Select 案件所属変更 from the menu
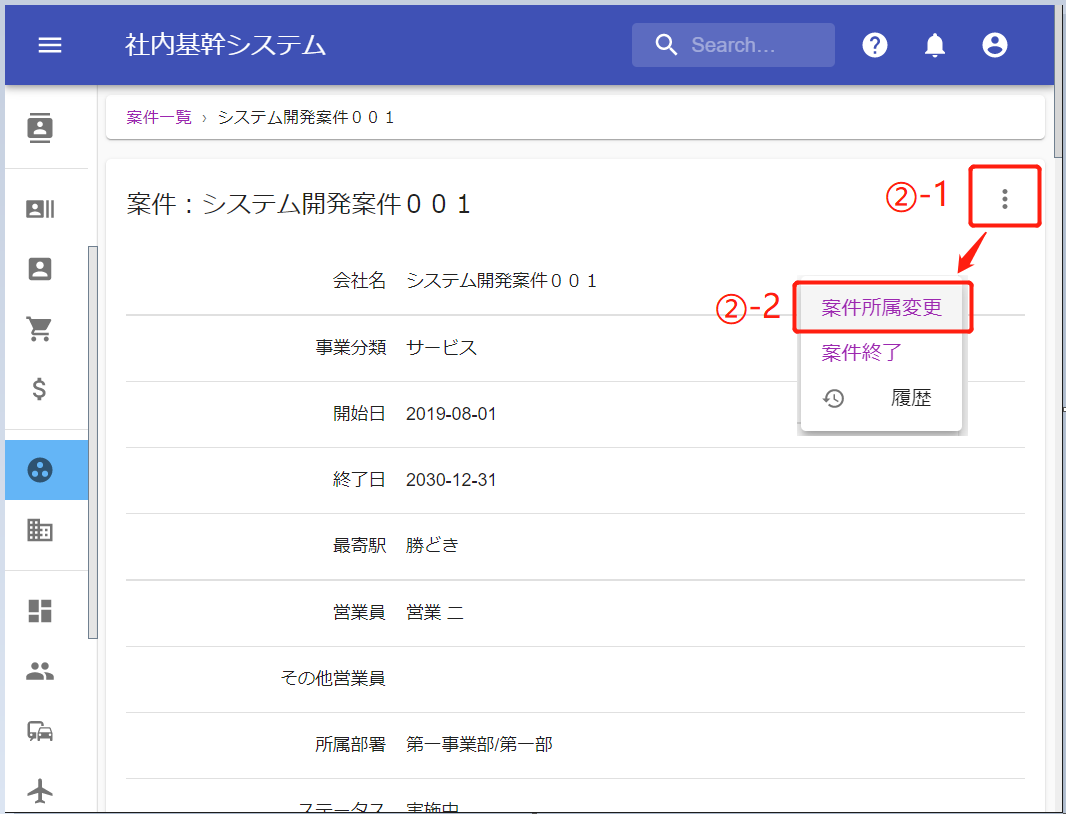Image resolution: width=1066 pixels, height=814 pixels. [881, 308]
